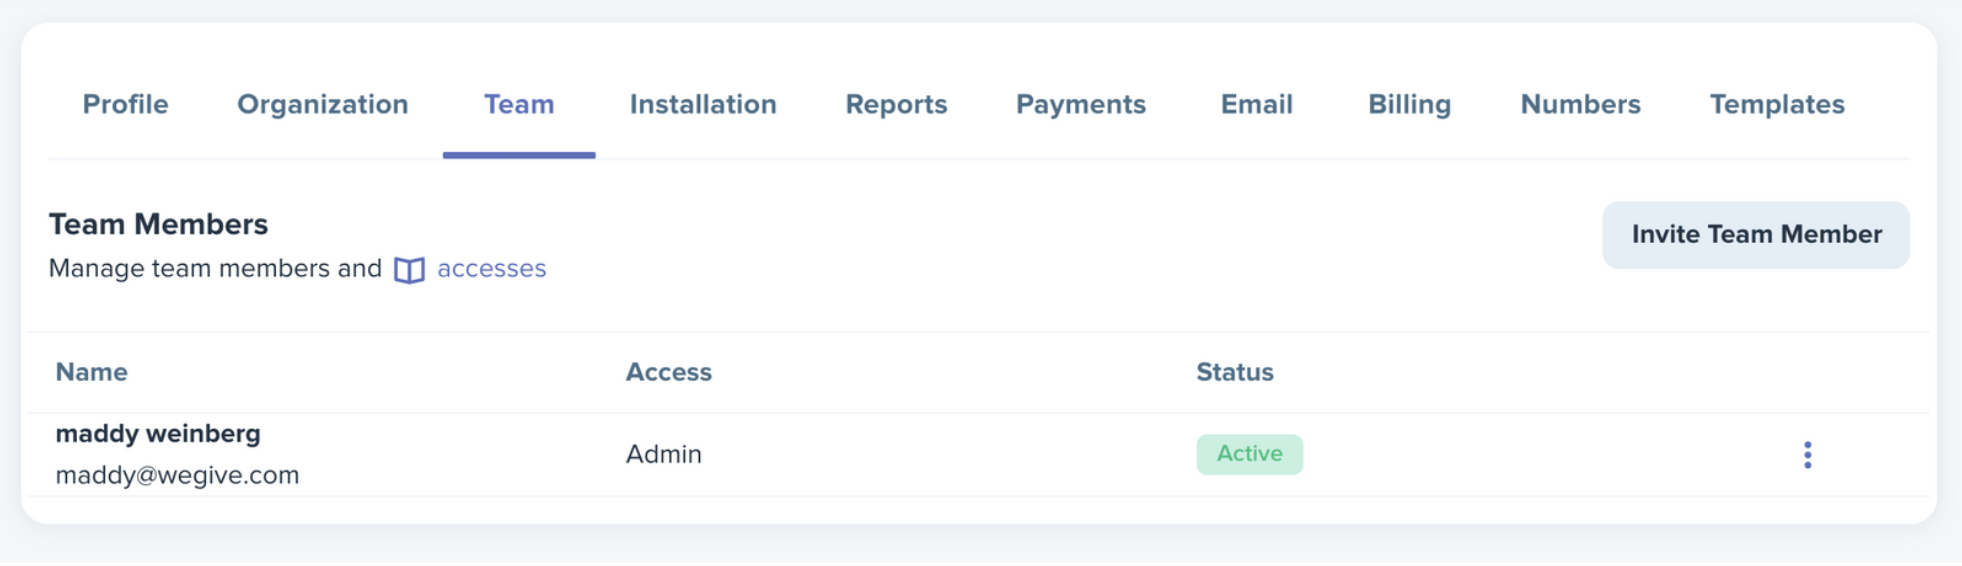Click the maddy@wegive.com email address
Screen dimensions: 1962x566
(177, 475)
